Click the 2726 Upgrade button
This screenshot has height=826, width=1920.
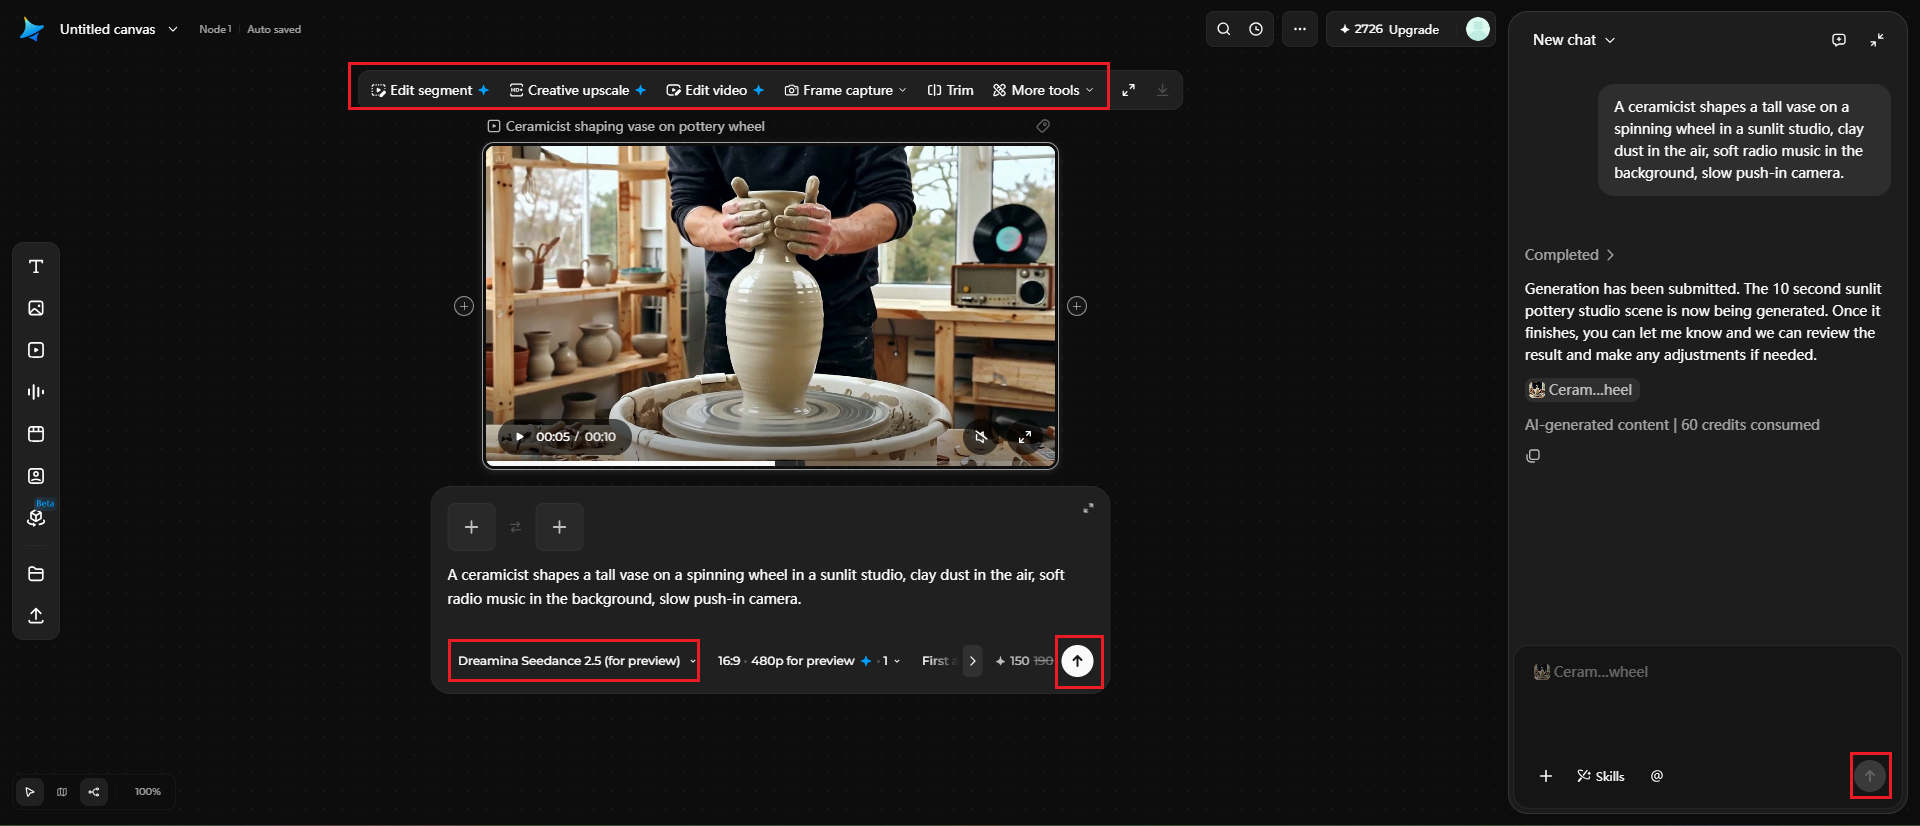pyautogui.click(x=1390, y=29)
